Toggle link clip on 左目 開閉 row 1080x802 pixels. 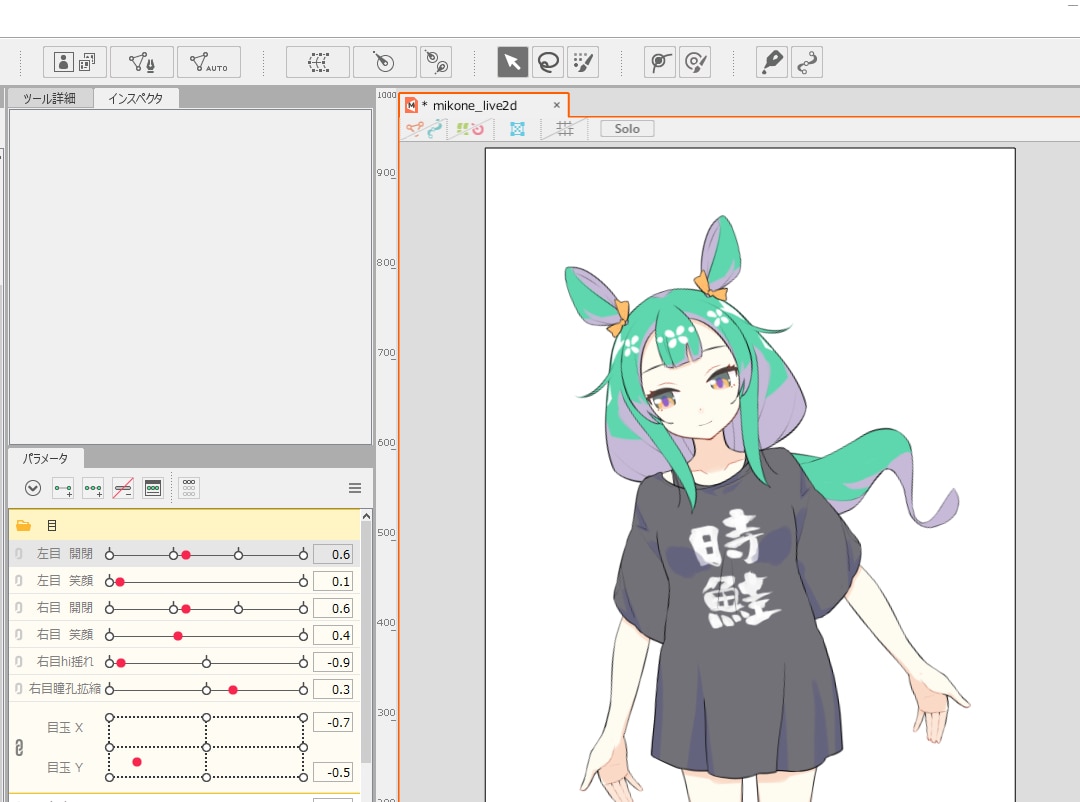[19, 554]
